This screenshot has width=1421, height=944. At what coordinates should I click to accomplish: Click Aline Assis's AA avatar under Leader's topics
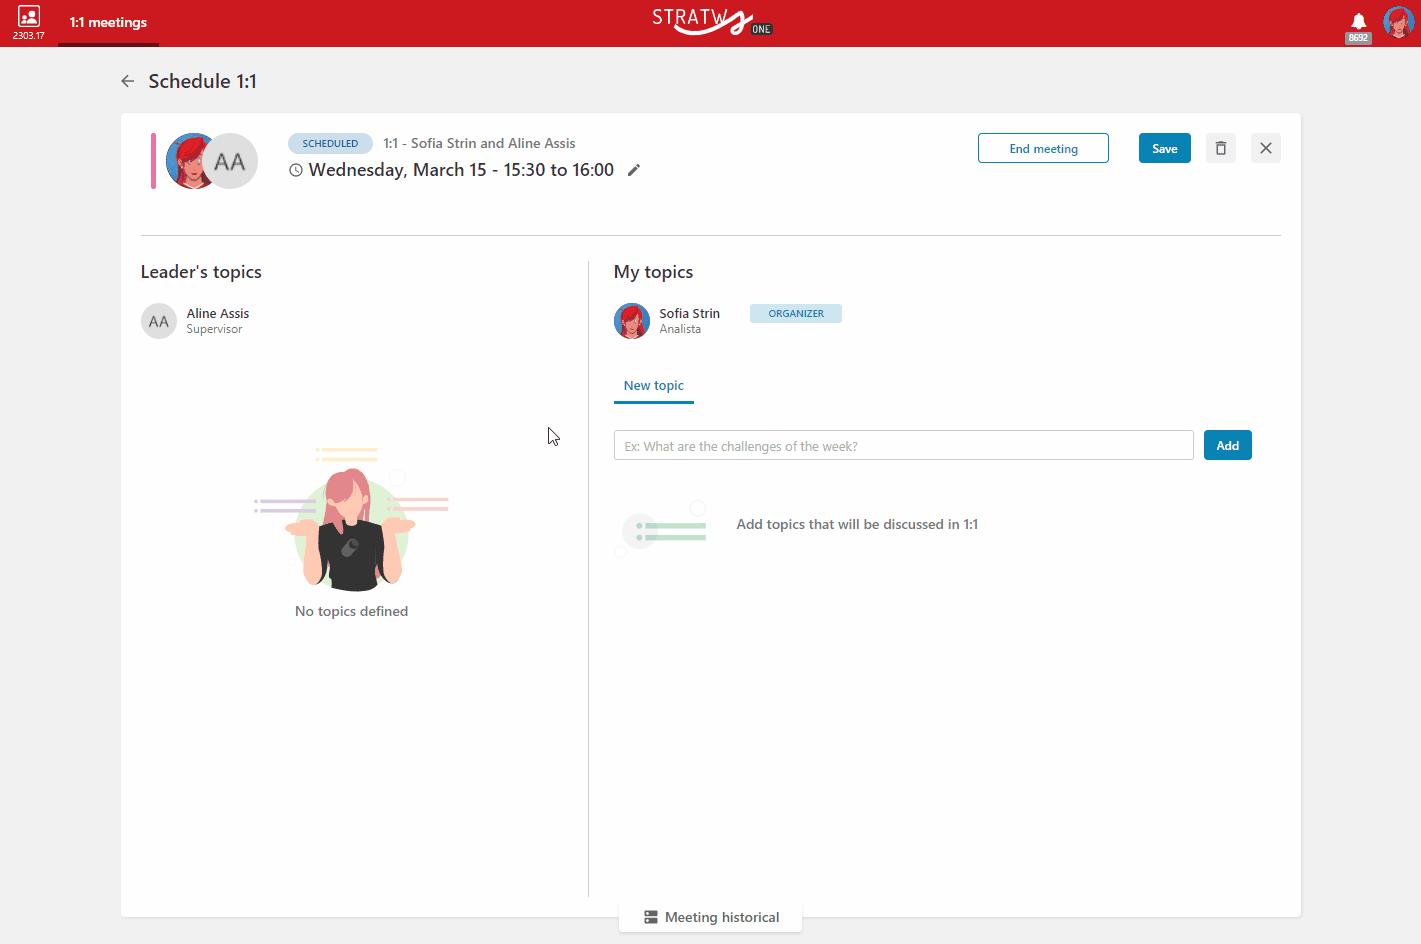pyautogui.click(x=159, y=321)
